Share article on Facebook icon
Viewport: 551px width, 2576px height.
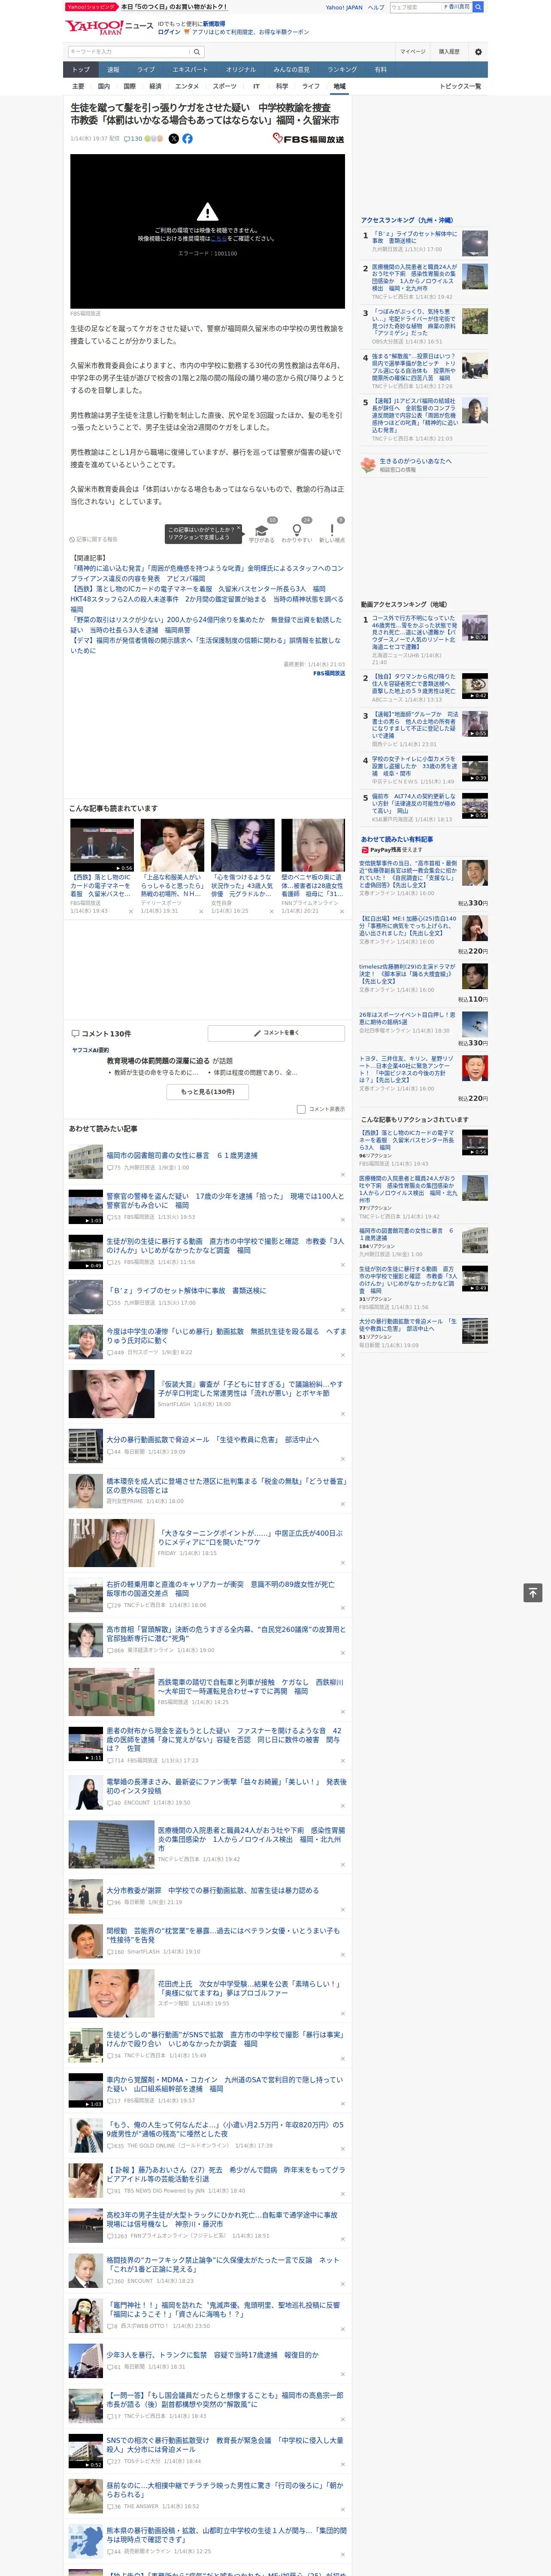click(187, 139)
